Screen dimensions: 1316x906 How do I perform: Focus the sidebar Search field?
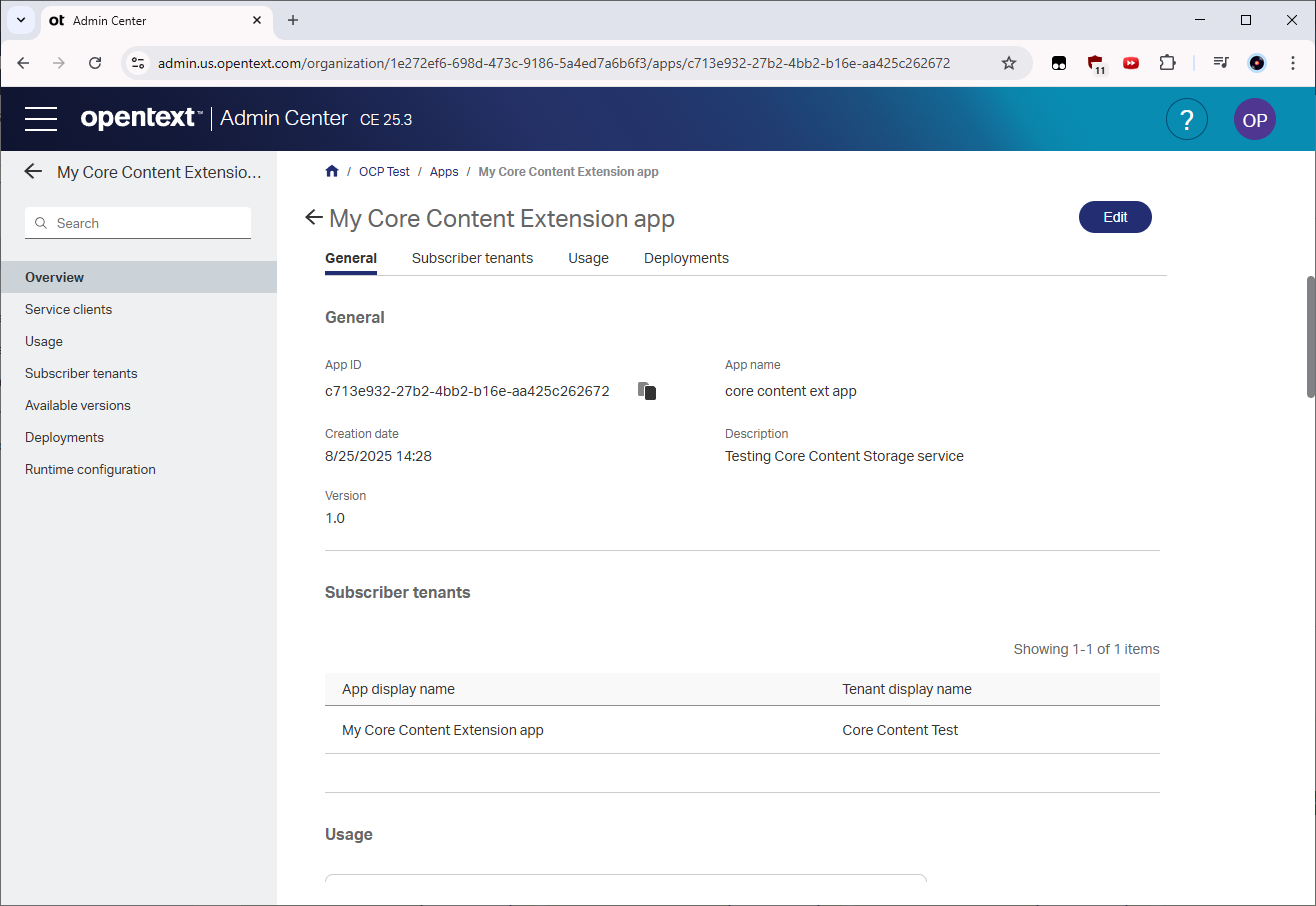[138, 223]
